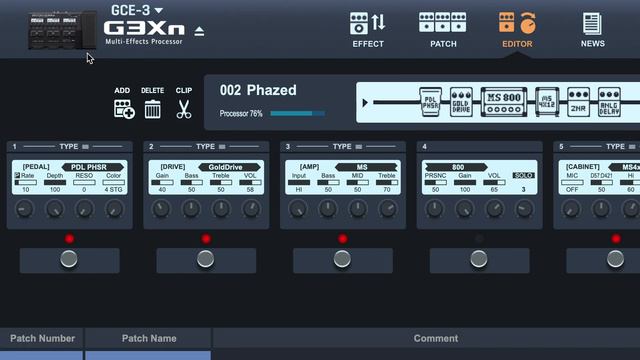640x360 pixels.
Task: Click the eject device icon
Action: tap(199, 31)
